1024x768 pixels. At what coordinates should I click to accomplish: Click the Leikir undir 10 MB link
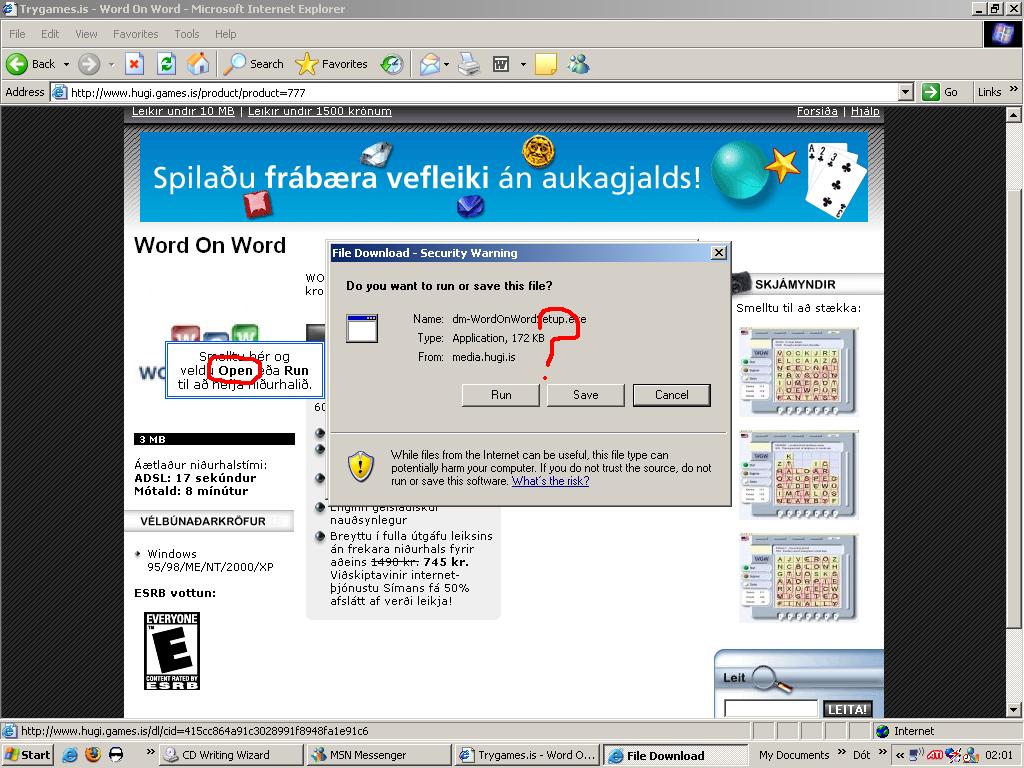tap(183, 111)
